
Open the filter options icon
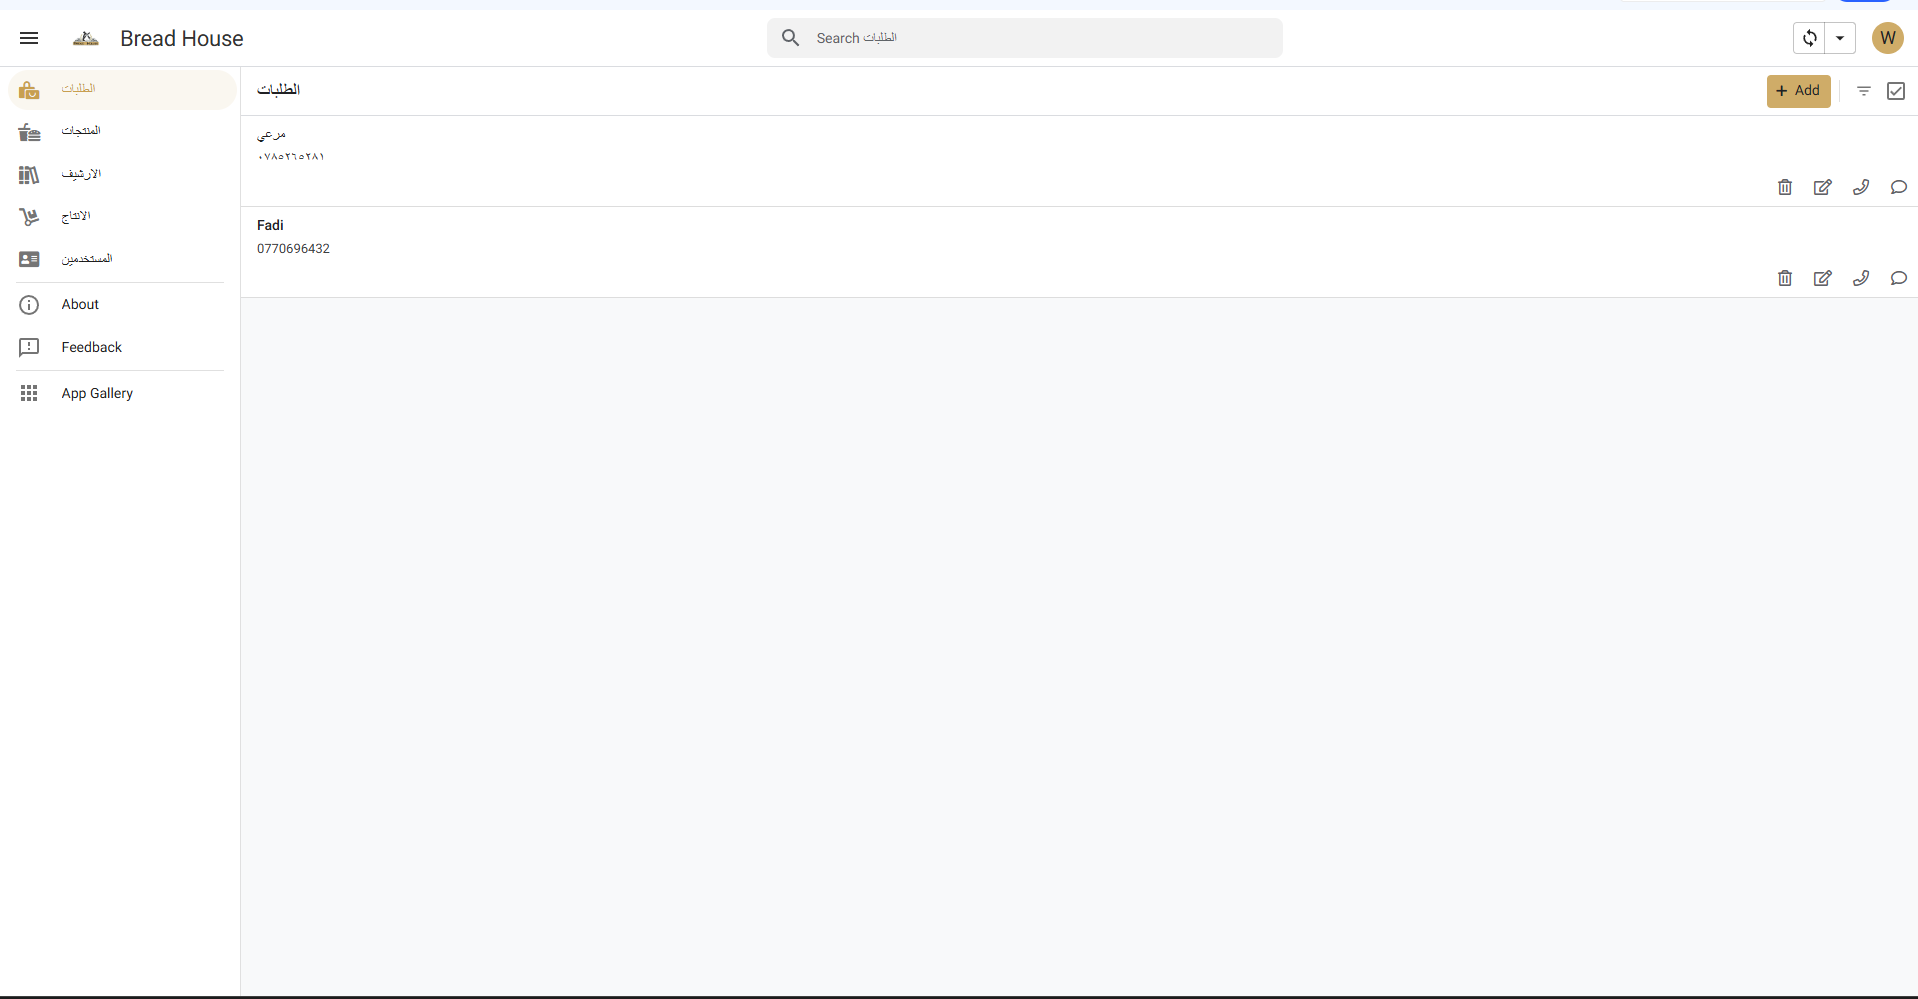click(1864, 91)
